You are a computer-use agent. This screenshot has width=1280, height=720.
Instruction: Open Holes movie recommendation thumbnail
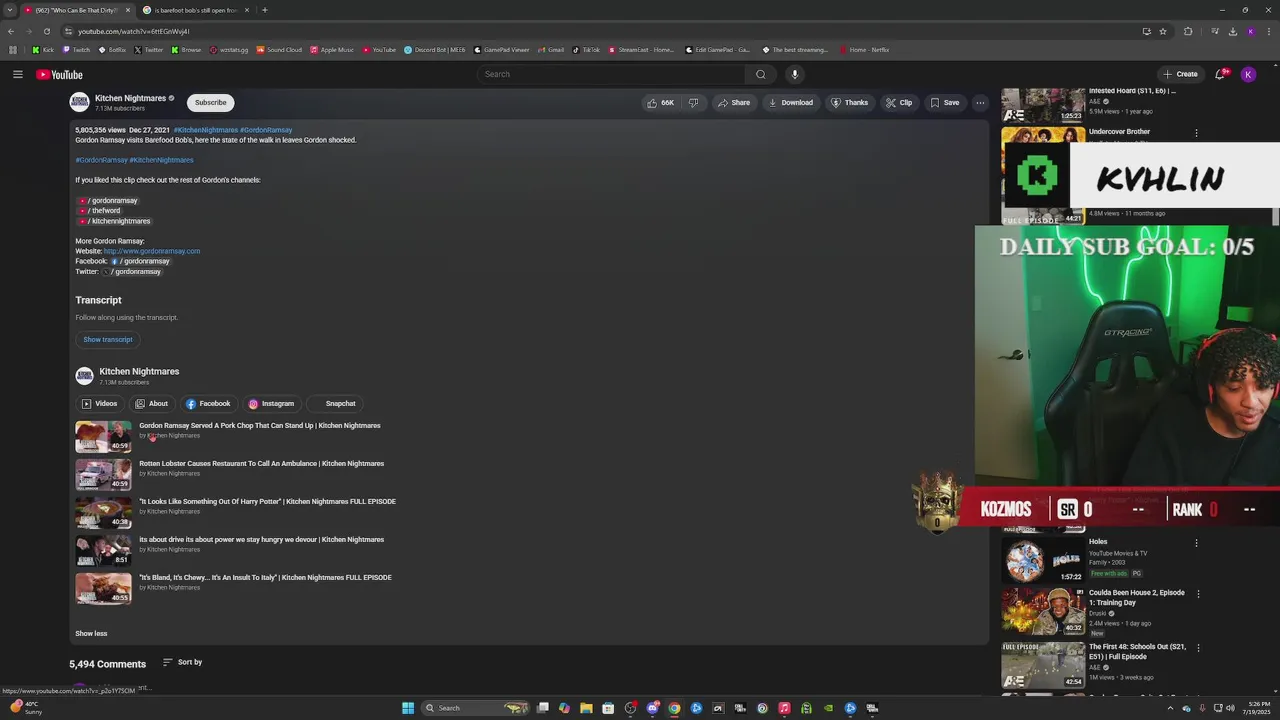pos(1043,561)
